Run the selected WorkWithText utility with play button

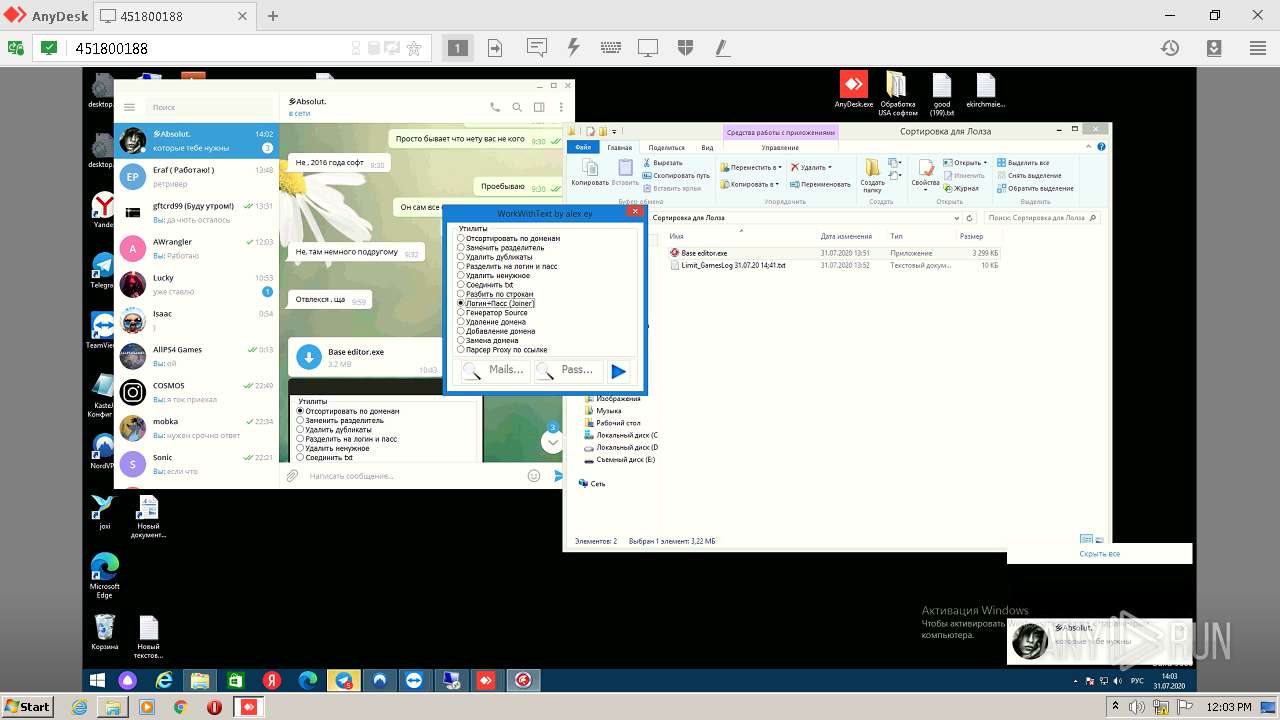[618, 371]
